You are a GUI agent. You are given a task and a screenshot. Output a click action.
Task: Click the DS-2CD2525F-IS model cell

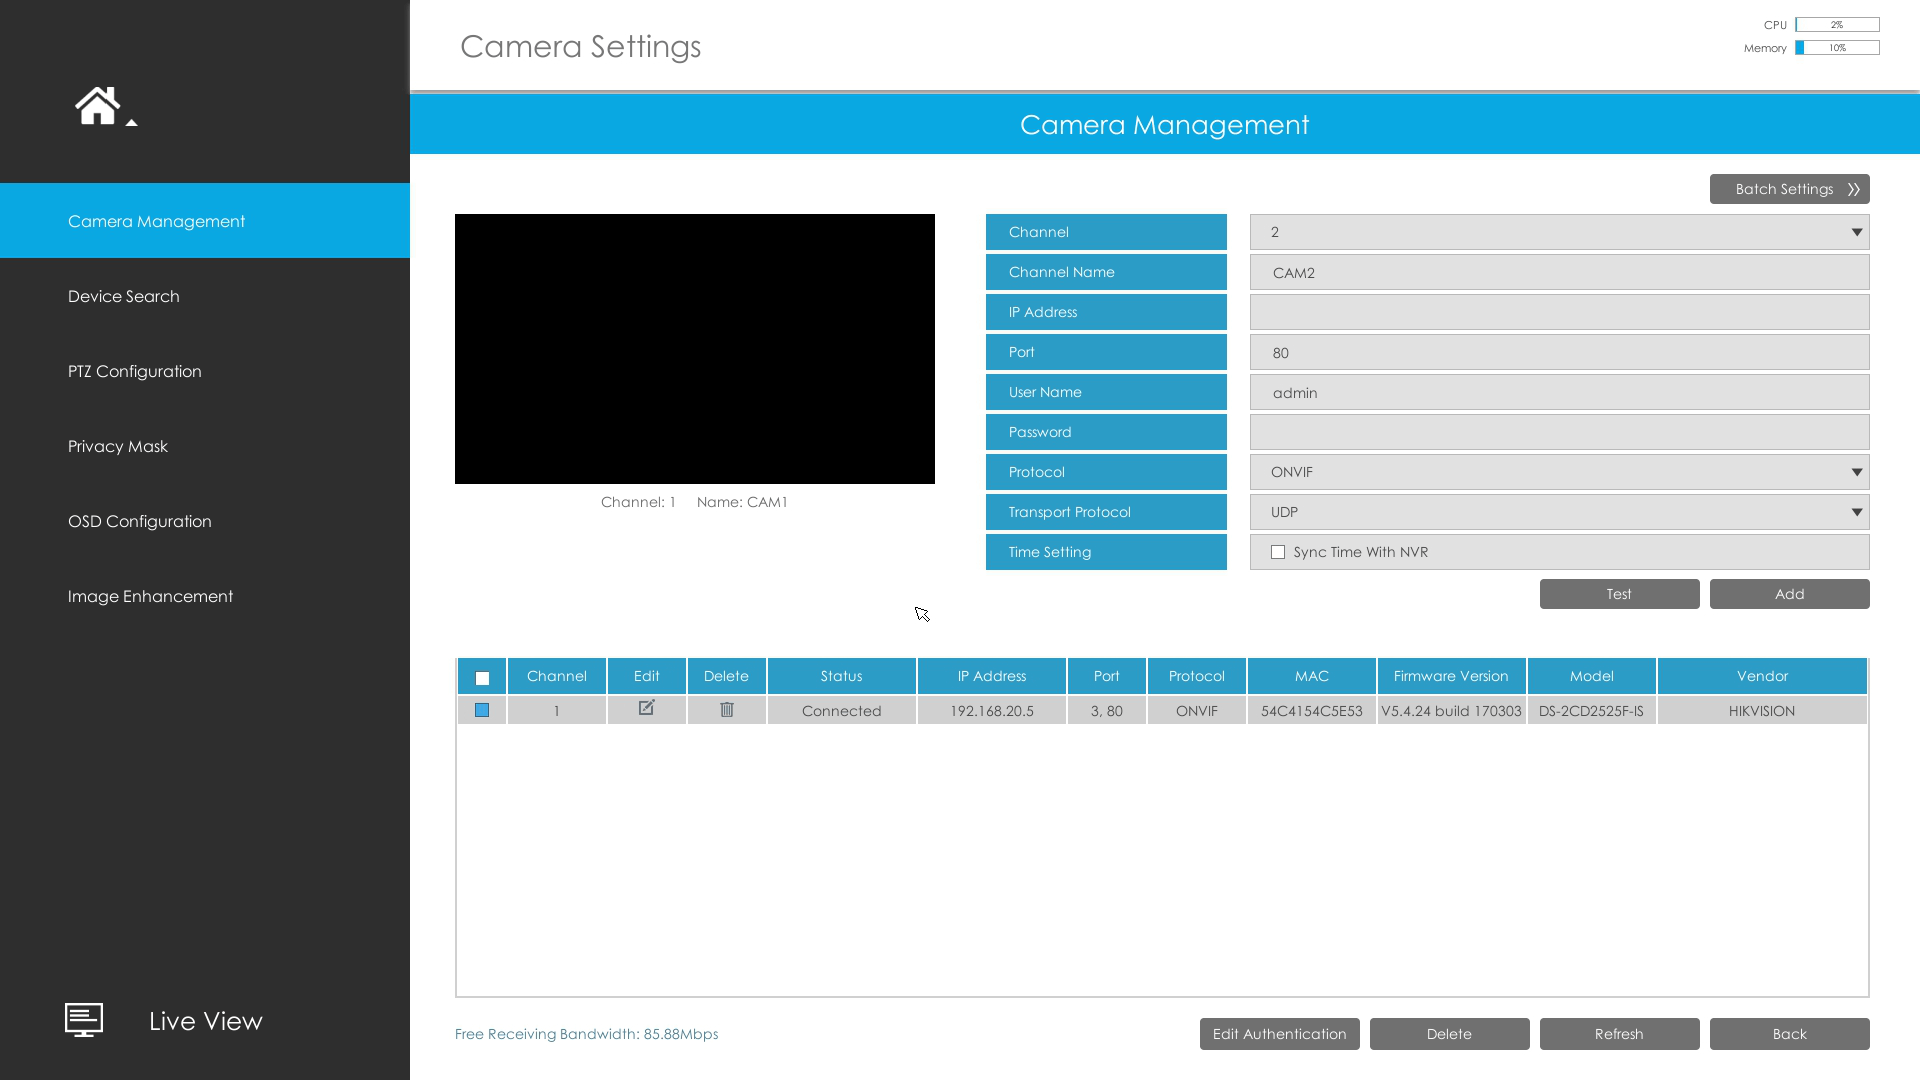[x=1591, y=711]
